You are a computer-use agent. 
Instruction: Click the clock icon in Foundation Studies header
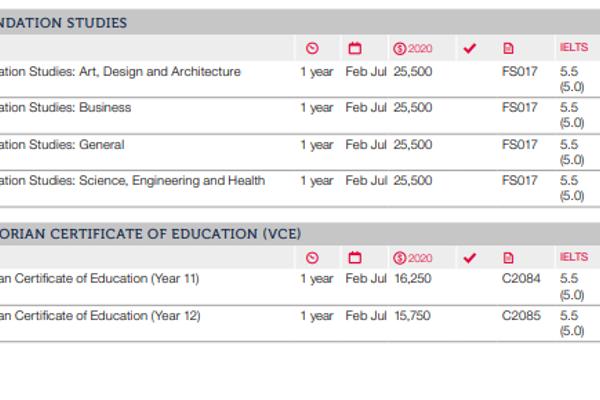(311, 48)
